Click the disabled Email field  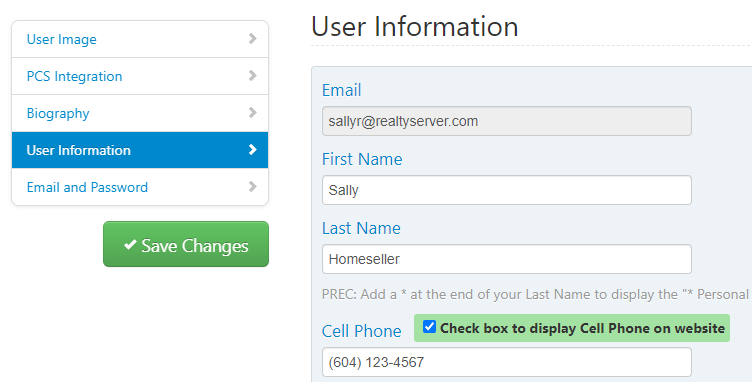507,121
